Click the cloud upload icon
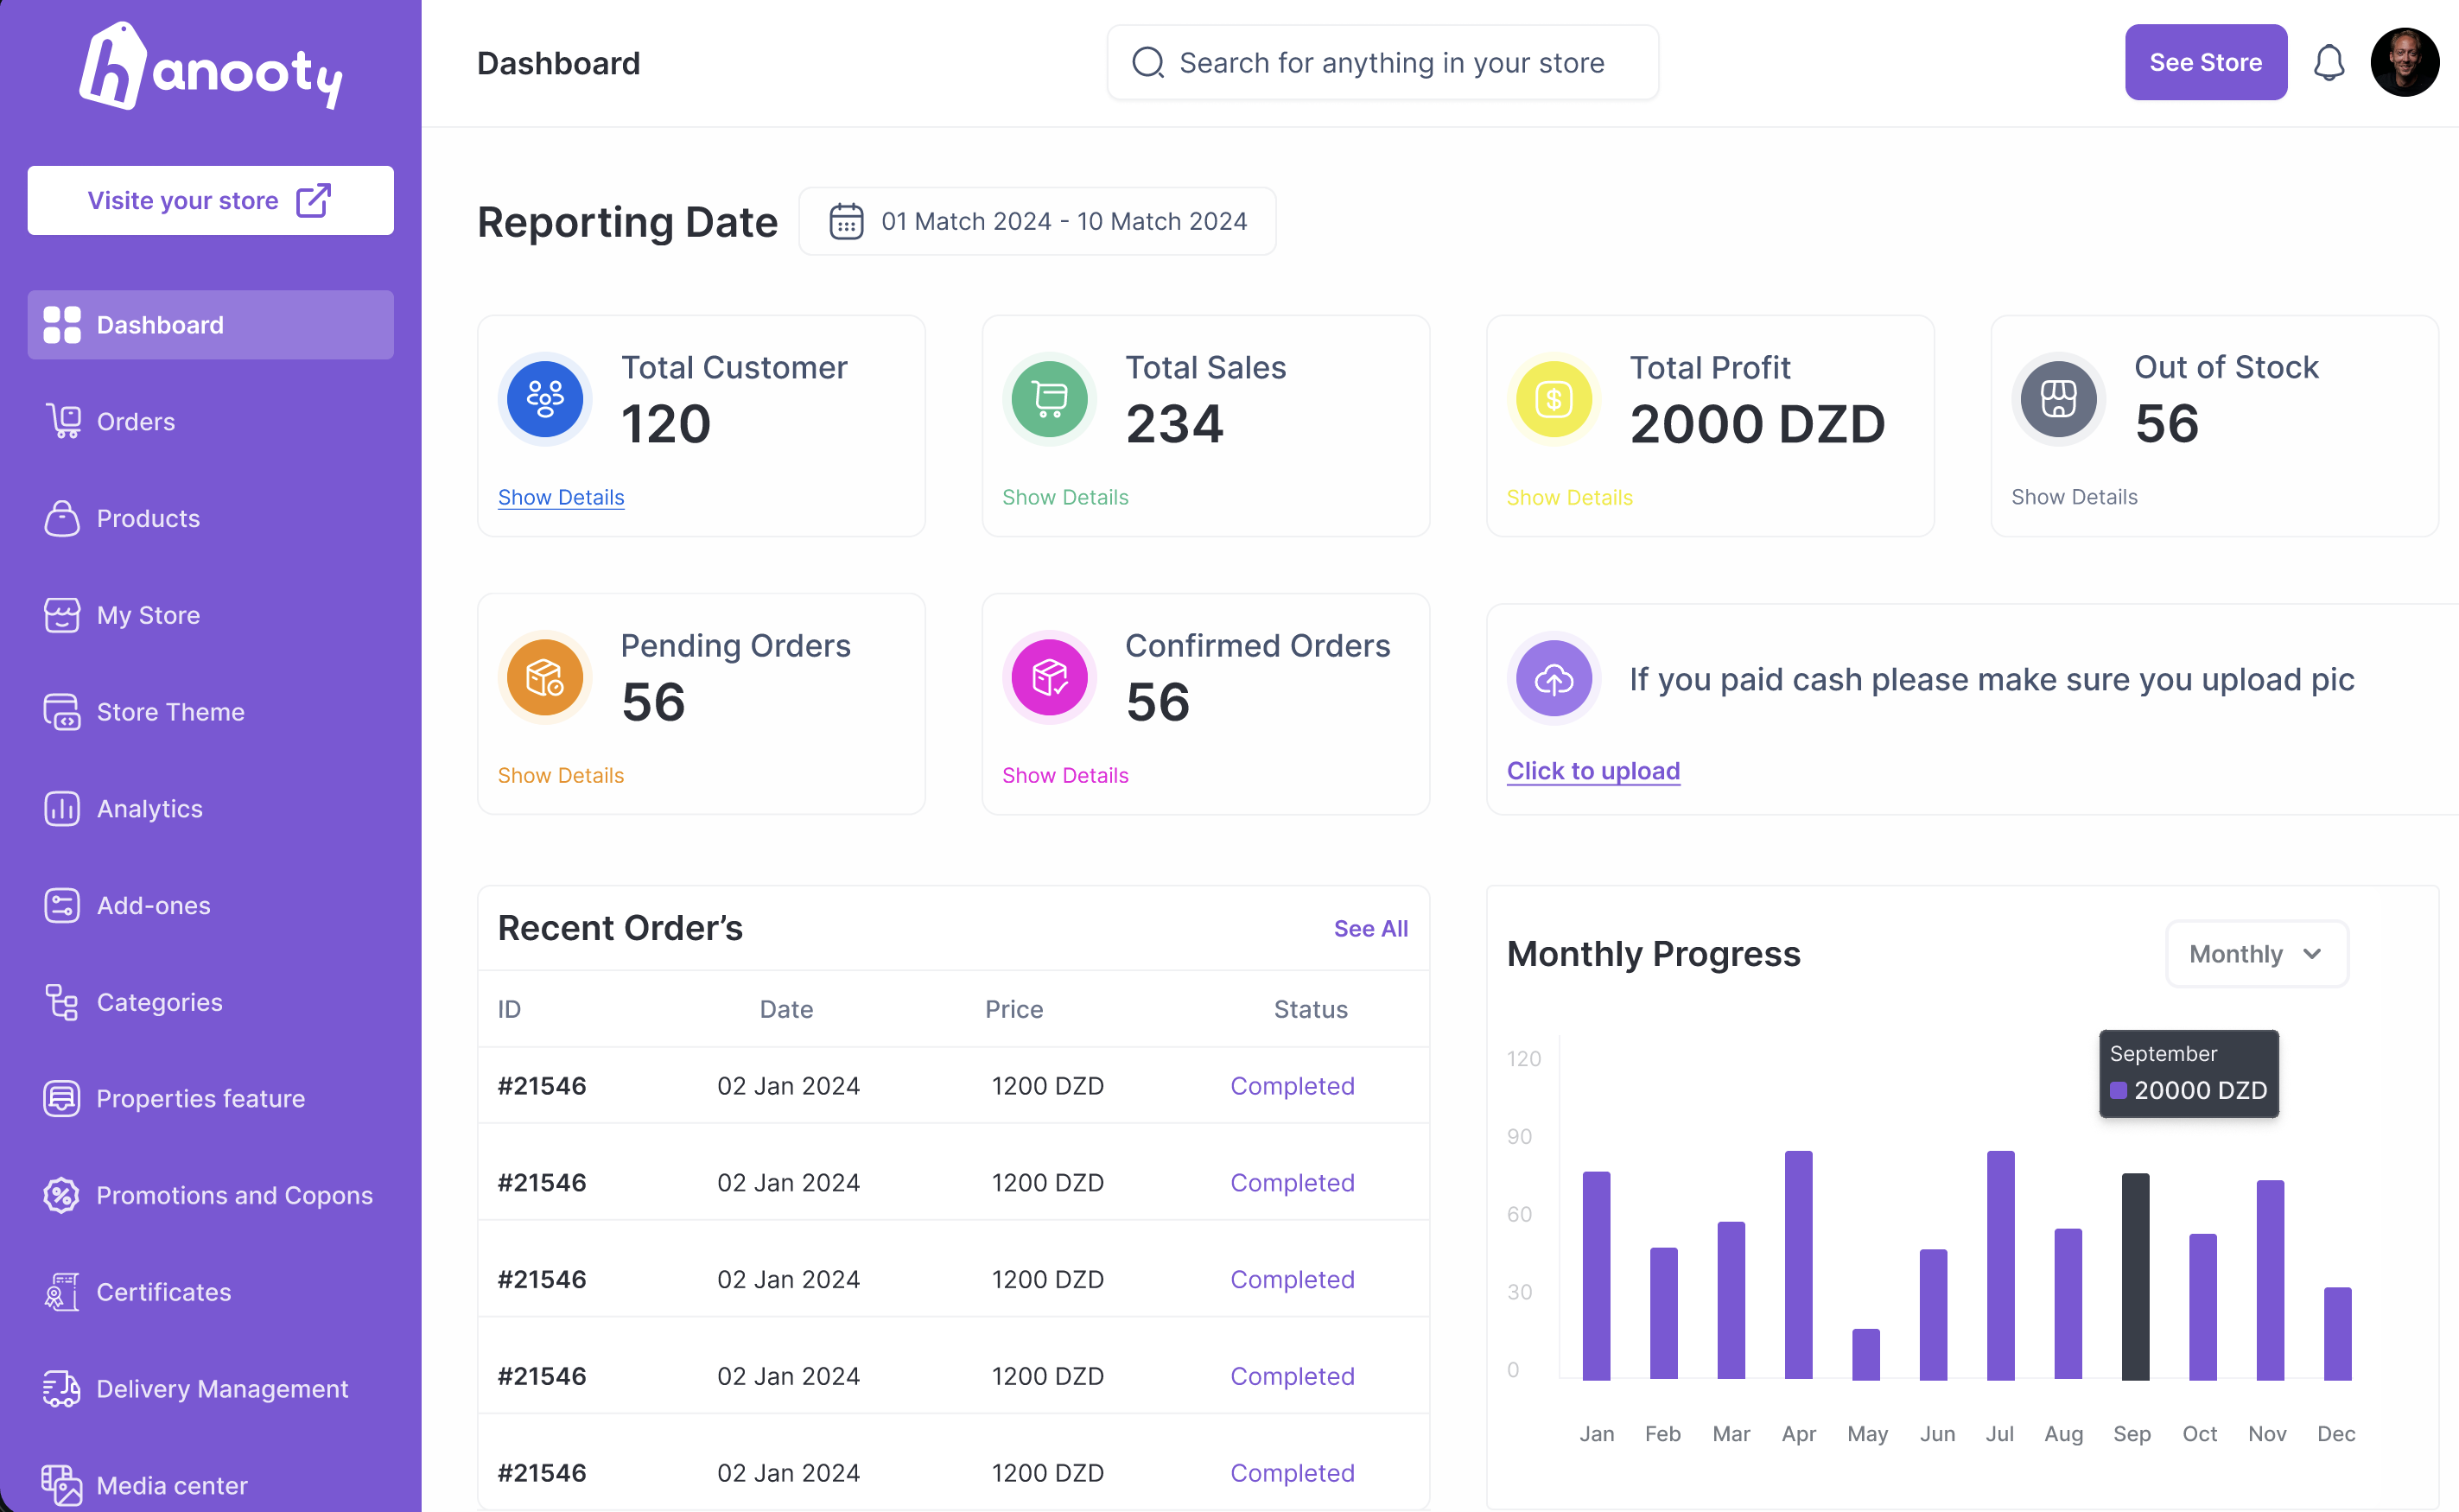This screenshot has height=1512, width=2459. pyautogui.click(x=1553, y=679)
